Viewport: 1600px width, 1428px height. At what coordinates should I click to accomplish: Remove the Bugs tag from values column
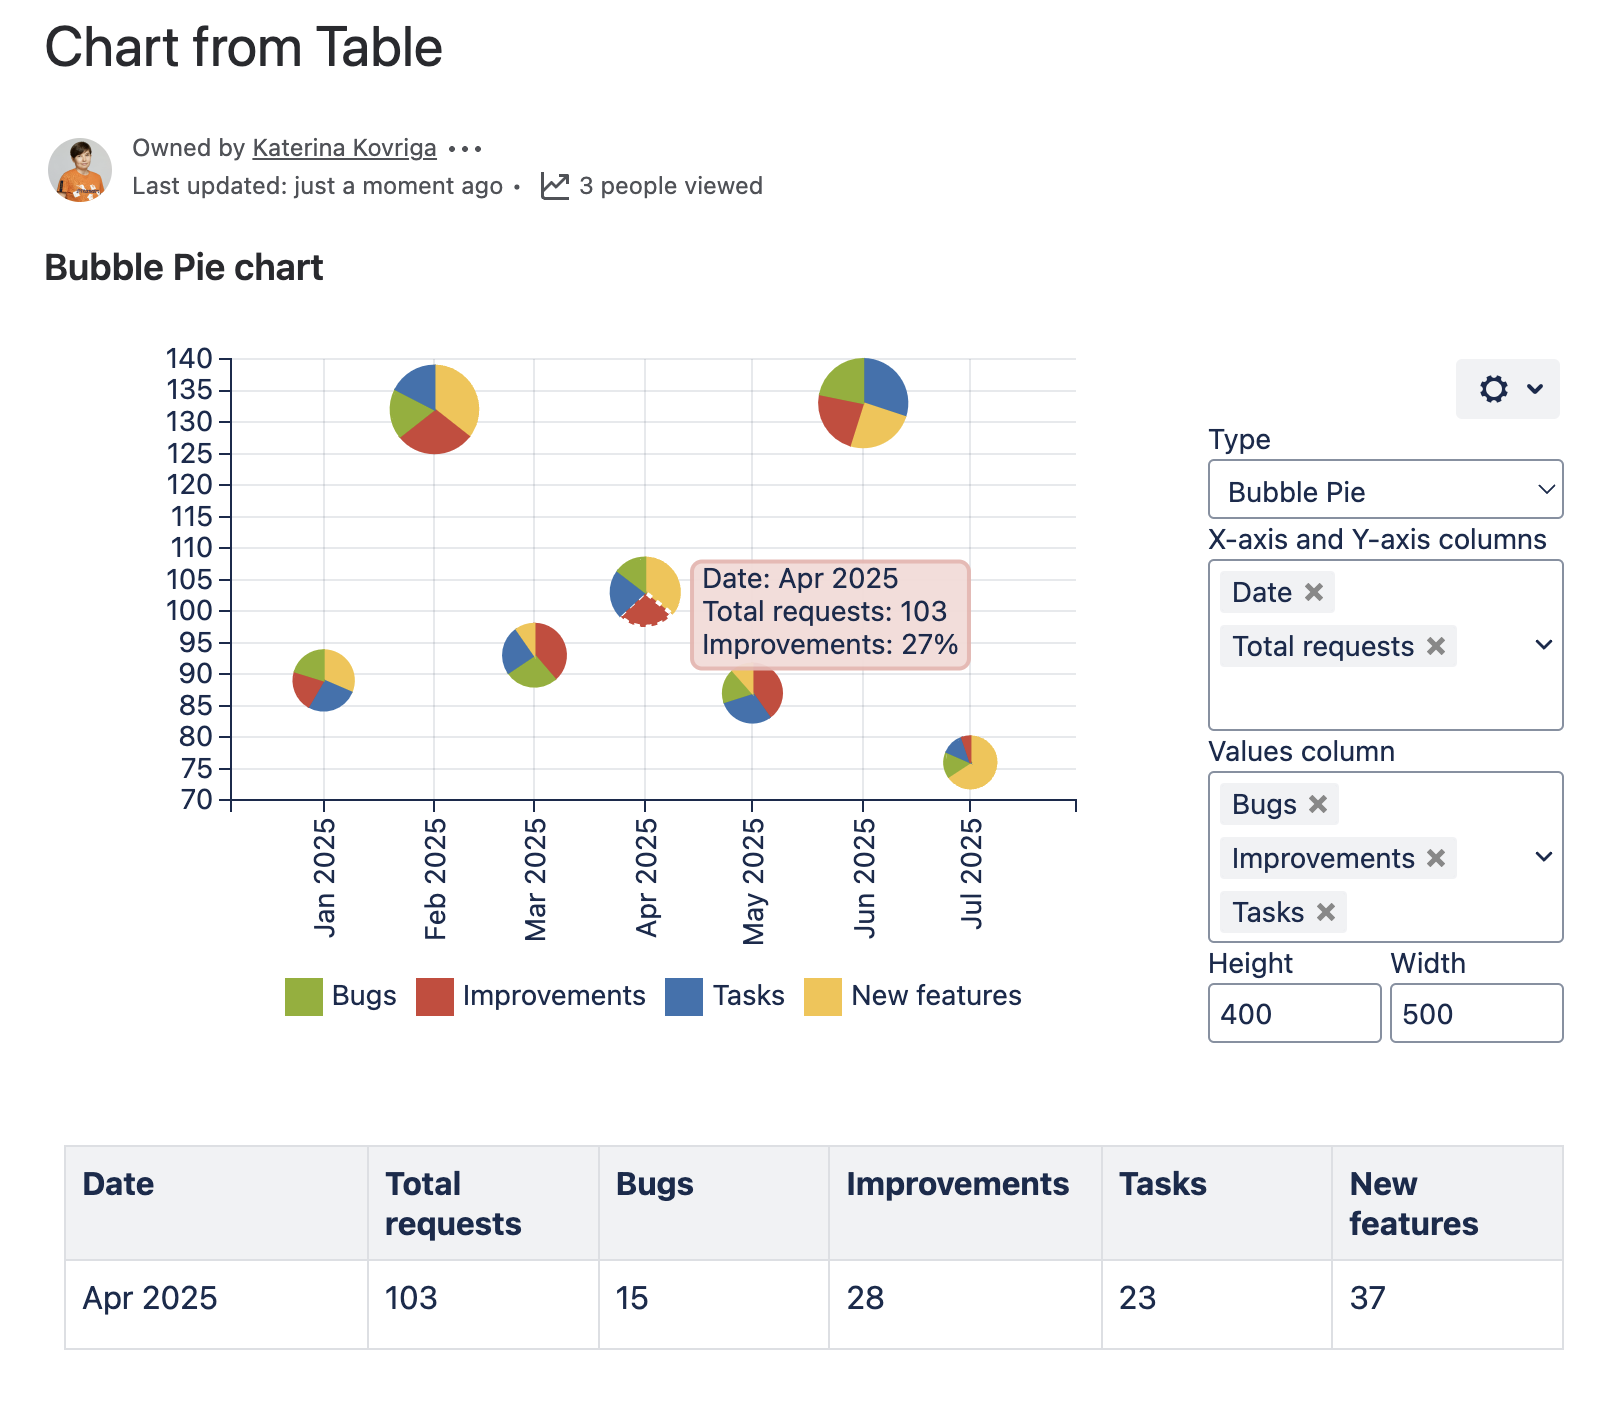coord(1318,804)
